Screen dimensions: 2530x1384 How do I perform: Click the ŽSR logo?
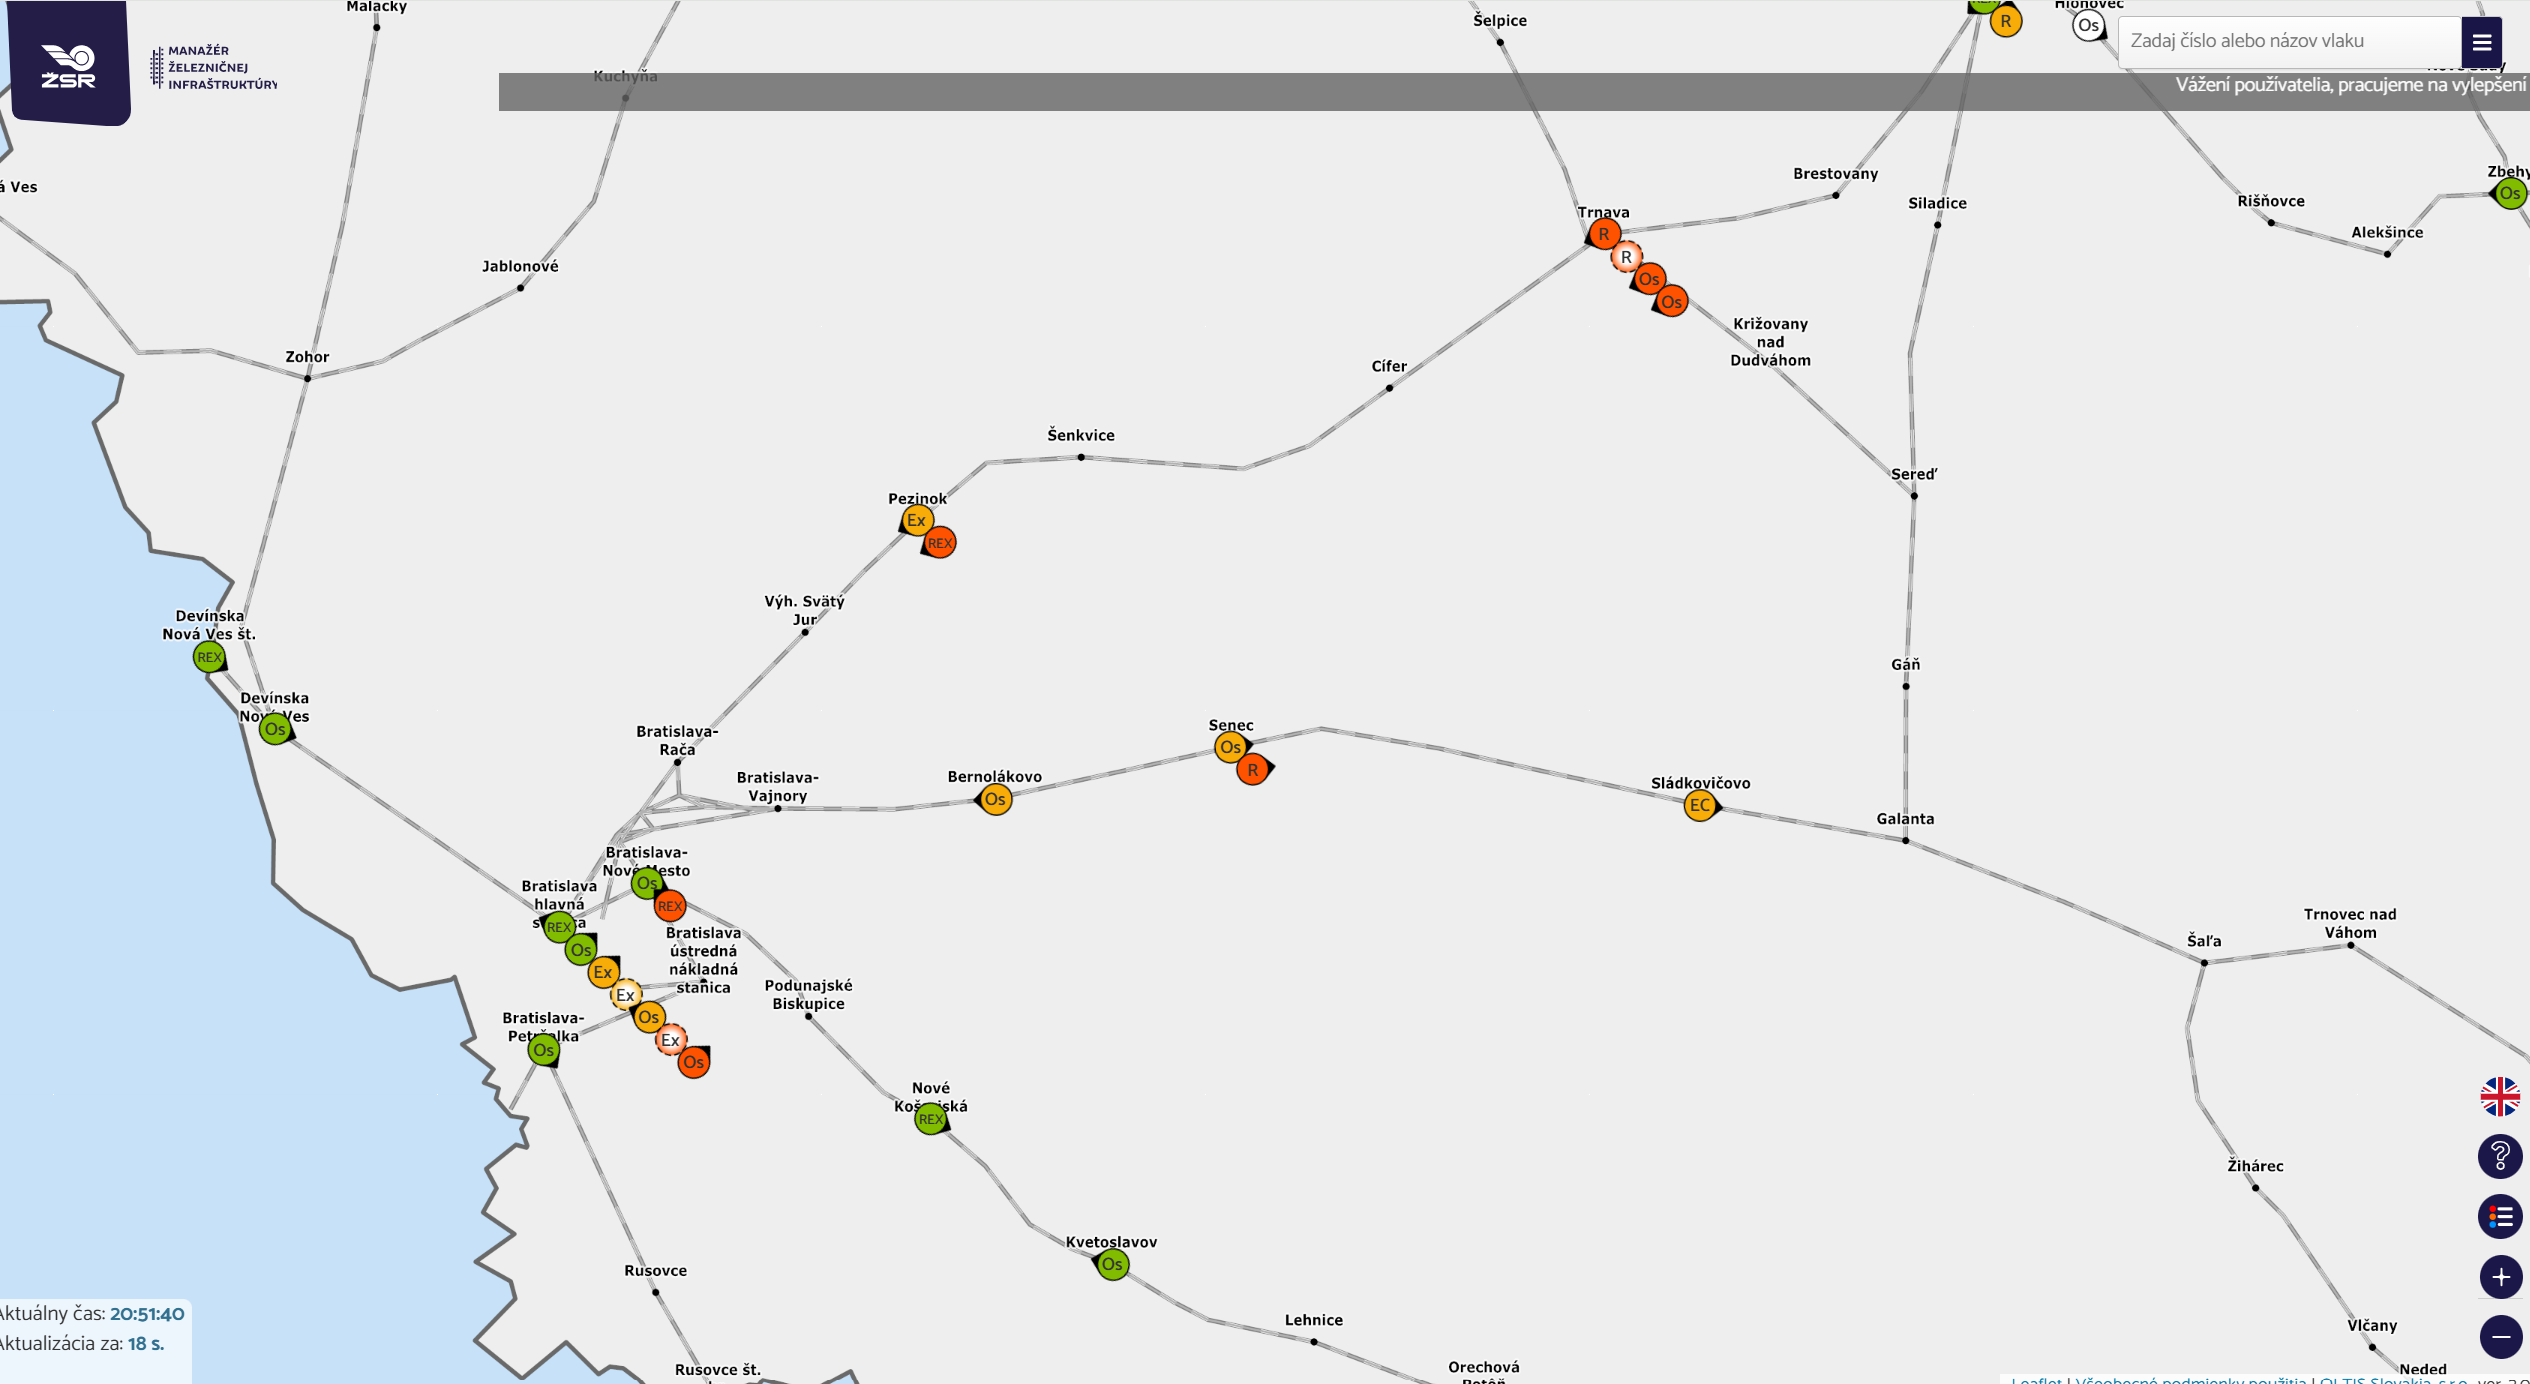click(68, 64)
